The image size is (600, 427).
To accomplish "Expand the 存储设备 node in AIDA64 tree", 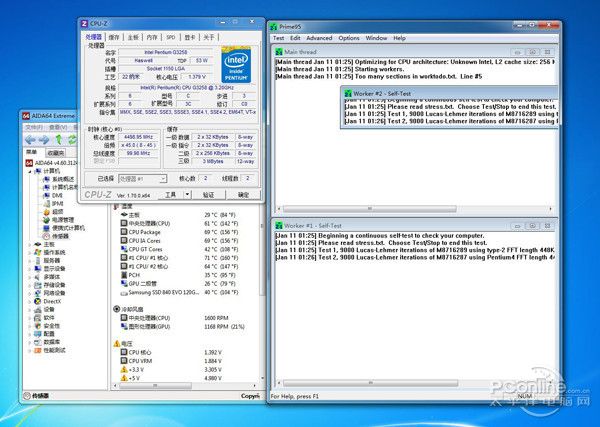I will pos(30,285).
